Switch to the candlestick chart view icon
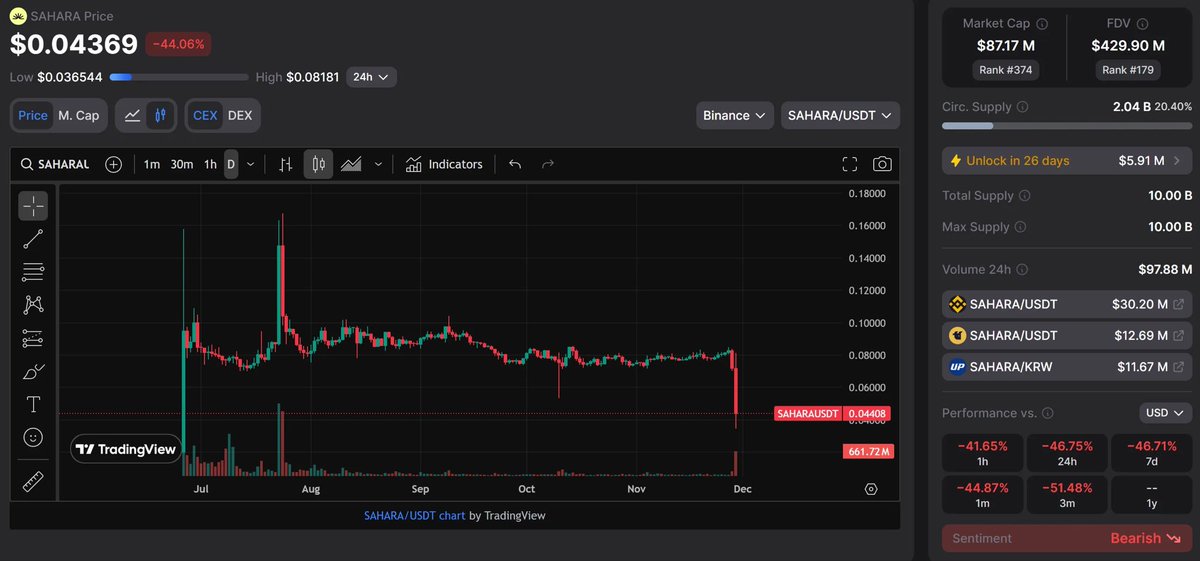The height and width of the screenshot is (561, 1200). tap(161, 115)
